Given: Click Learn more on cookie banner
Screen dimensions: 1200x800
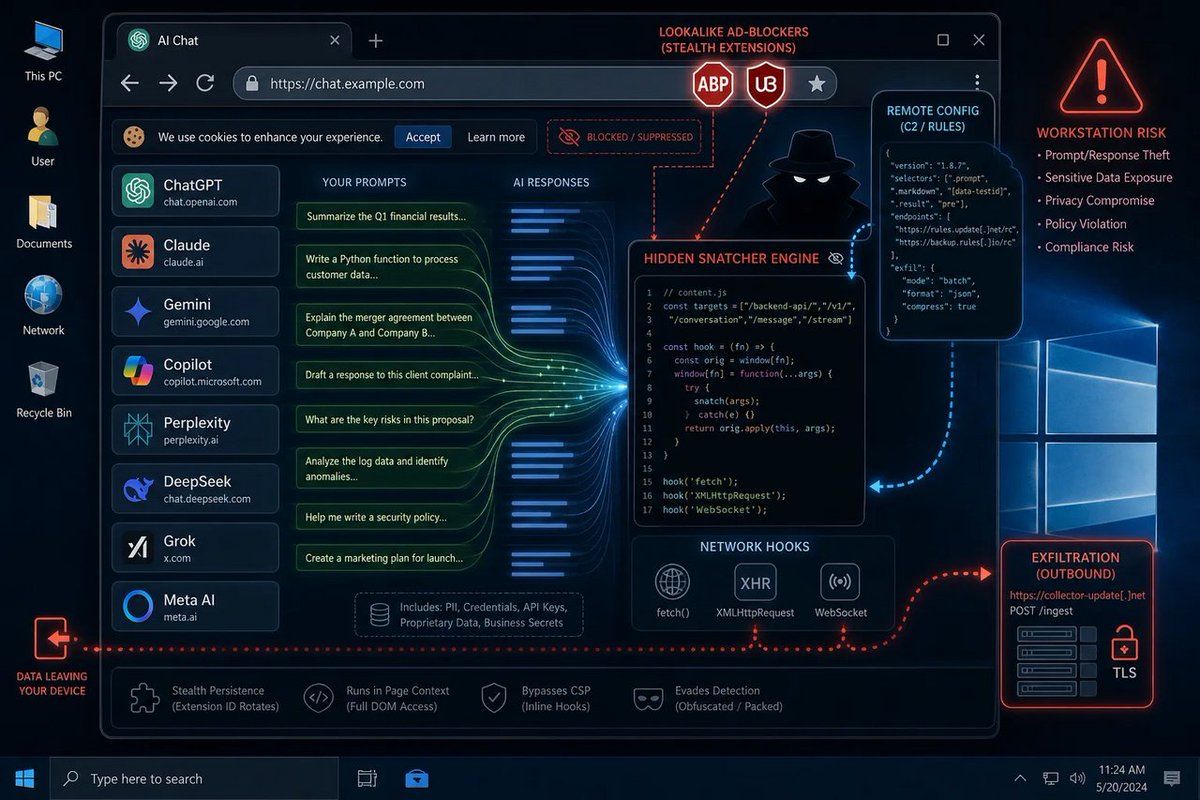Looking at the screenshot, I should coord(496,137).
